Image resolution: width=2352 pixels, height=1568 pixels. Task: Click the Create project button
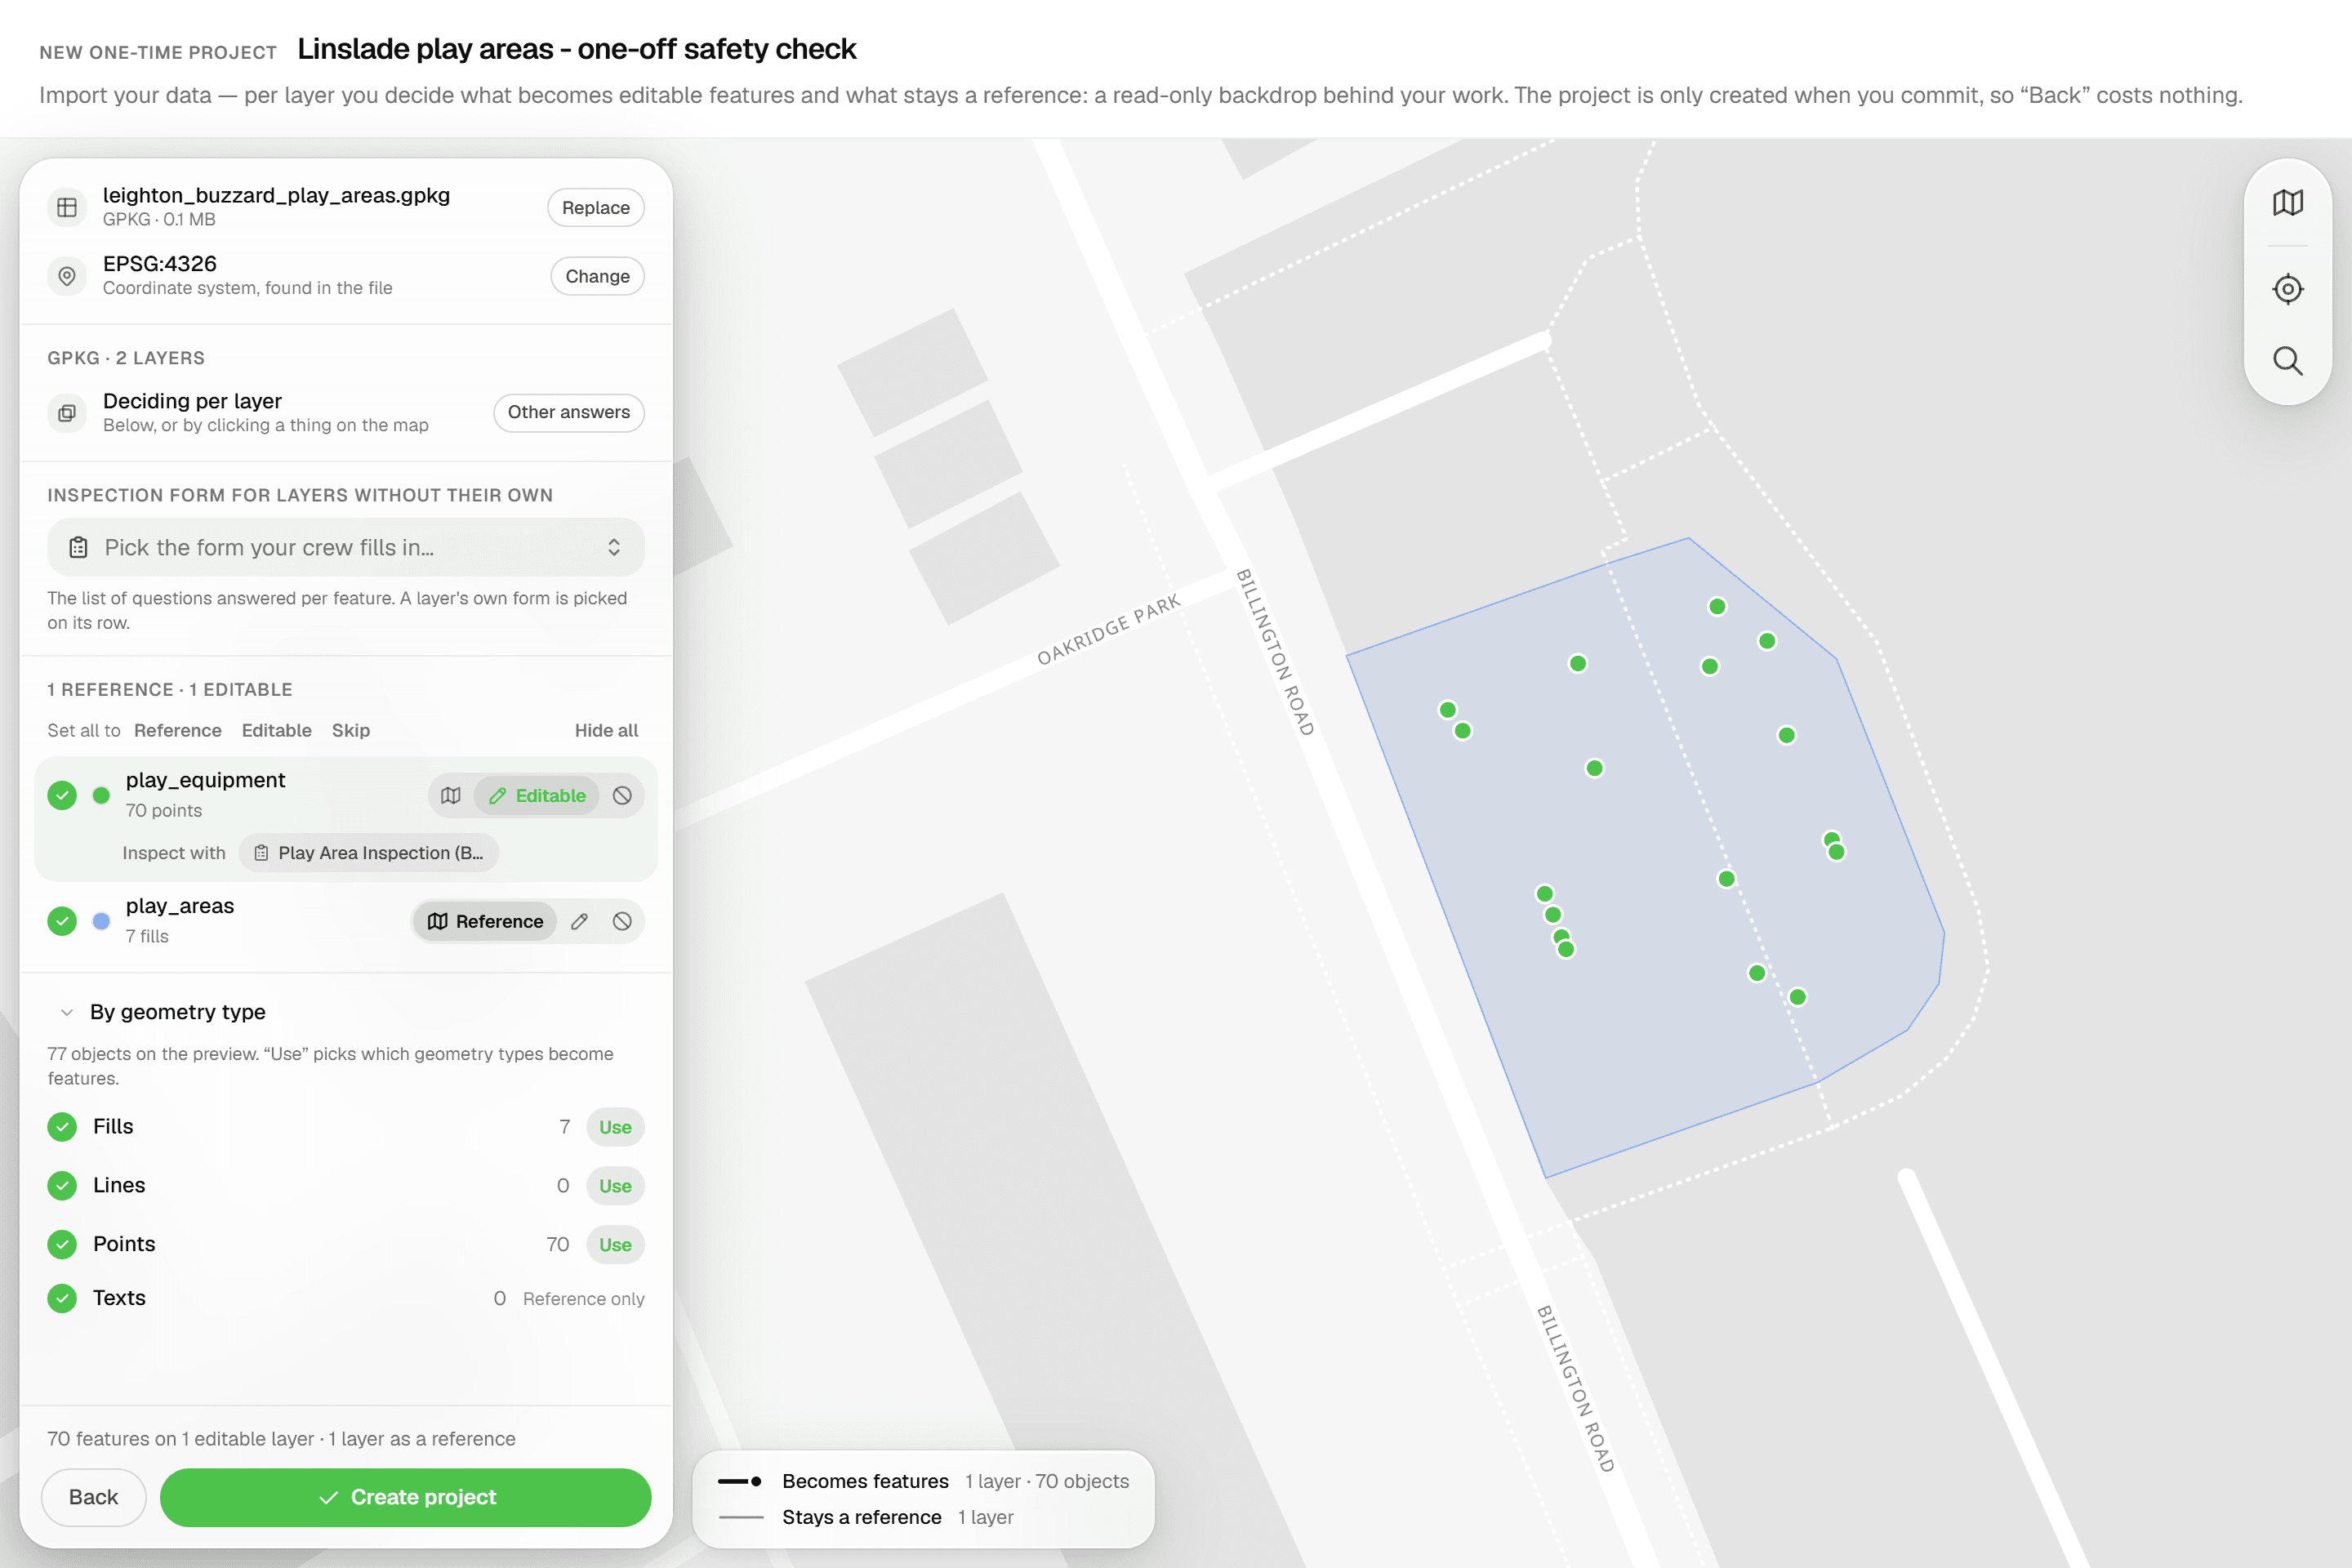[406, 1497]
